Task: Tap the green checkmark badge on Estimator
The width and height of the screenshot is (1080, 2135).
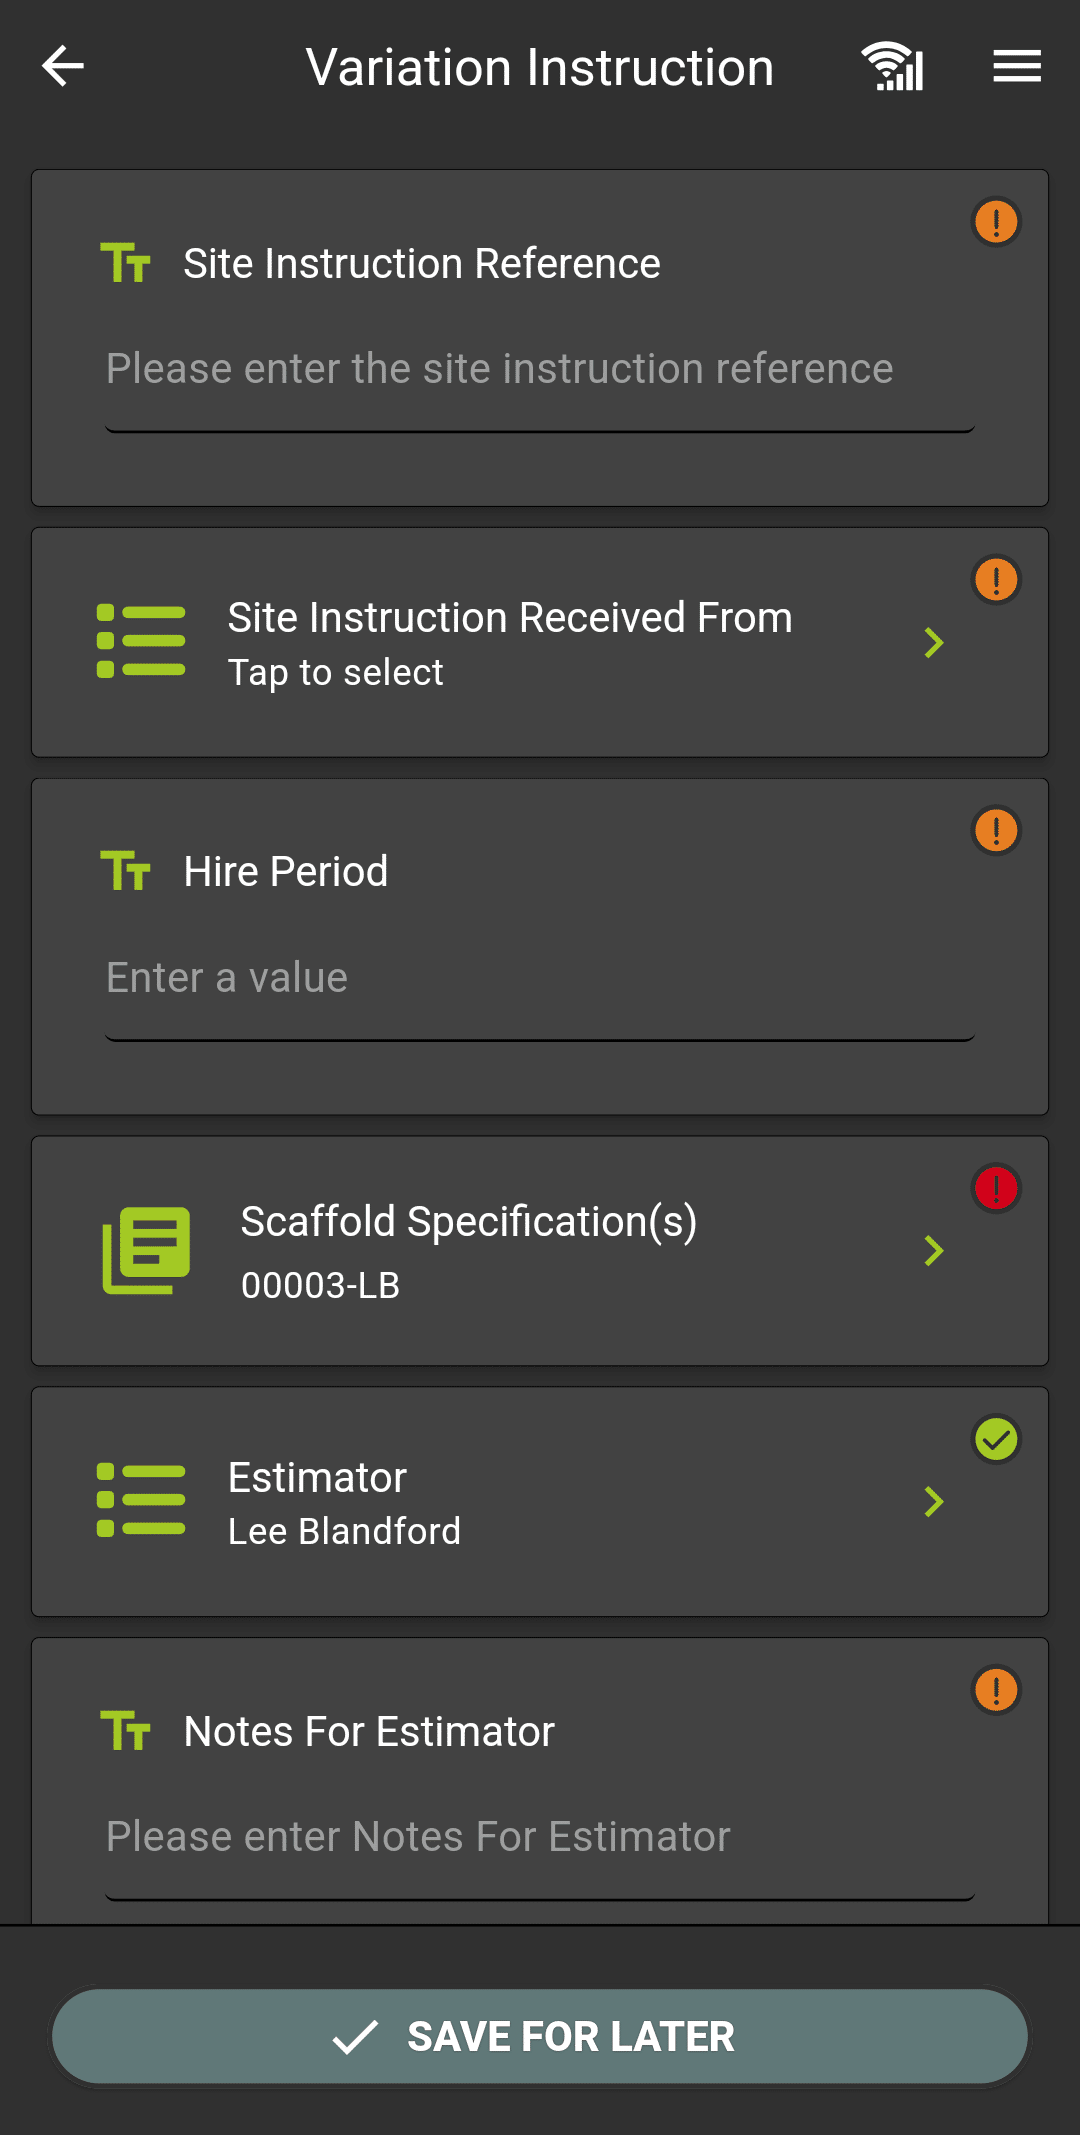Action: [x=996, y=1439]
